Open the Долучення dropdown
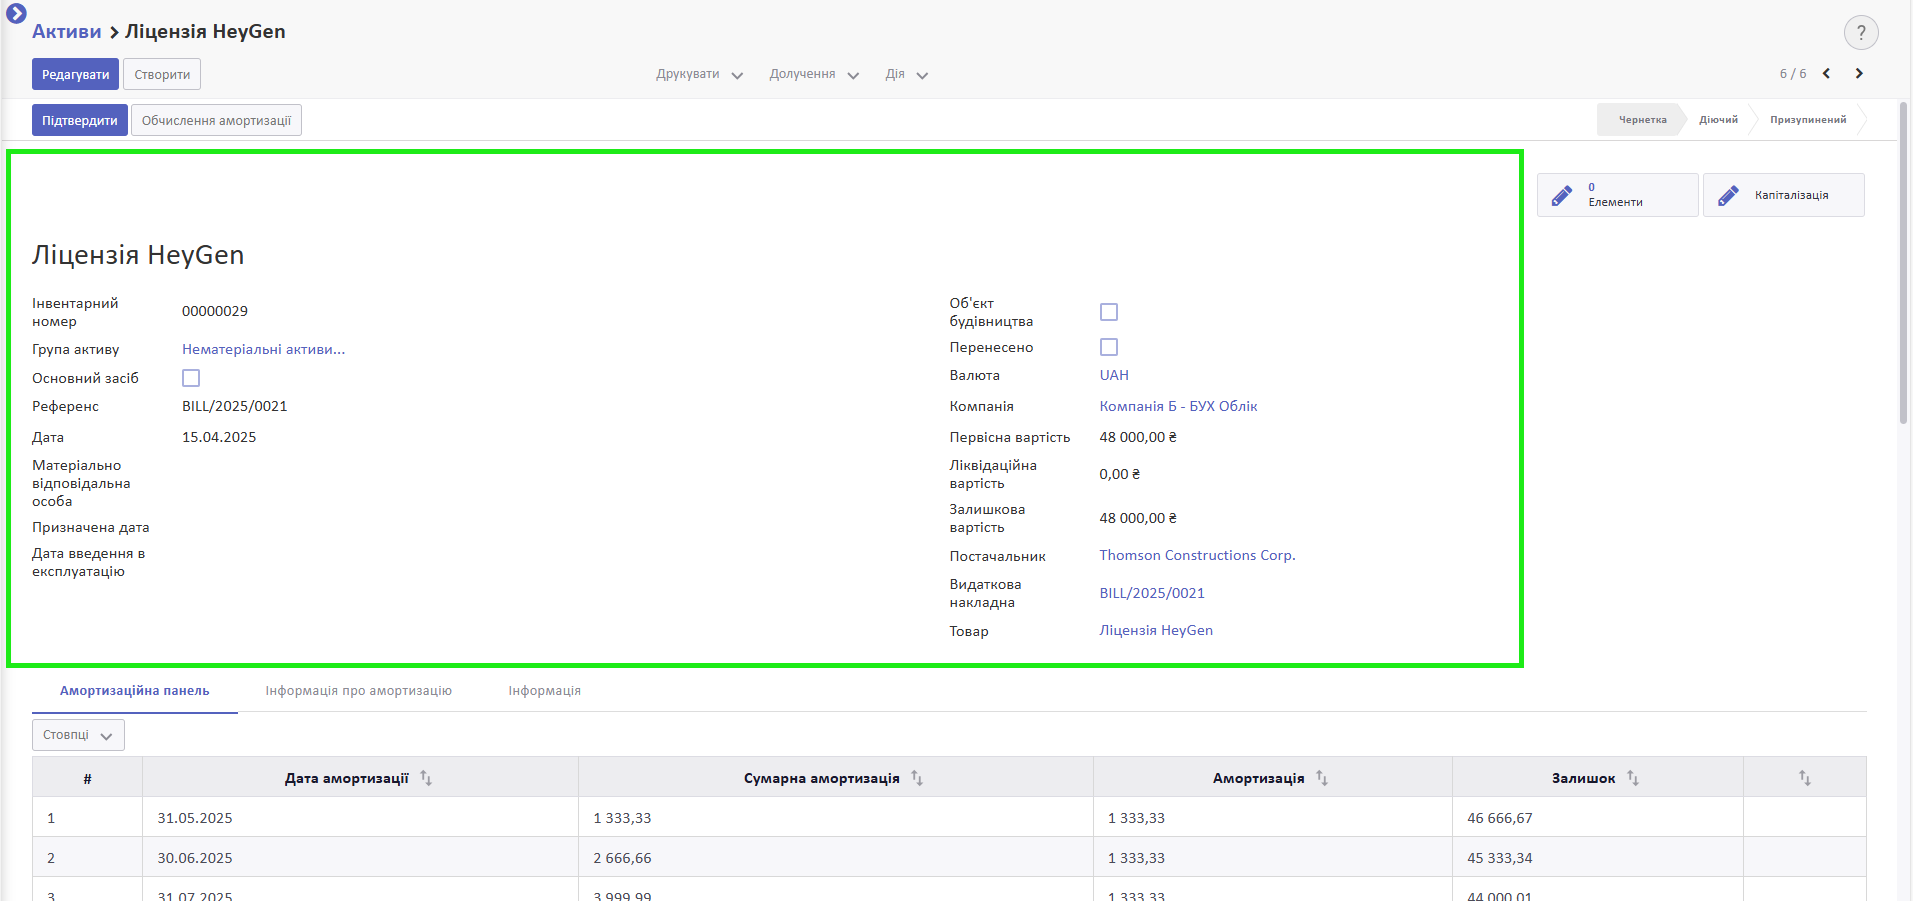Image resolution: width=1913 pixels, height=901 pixels. tap(814, 74)
